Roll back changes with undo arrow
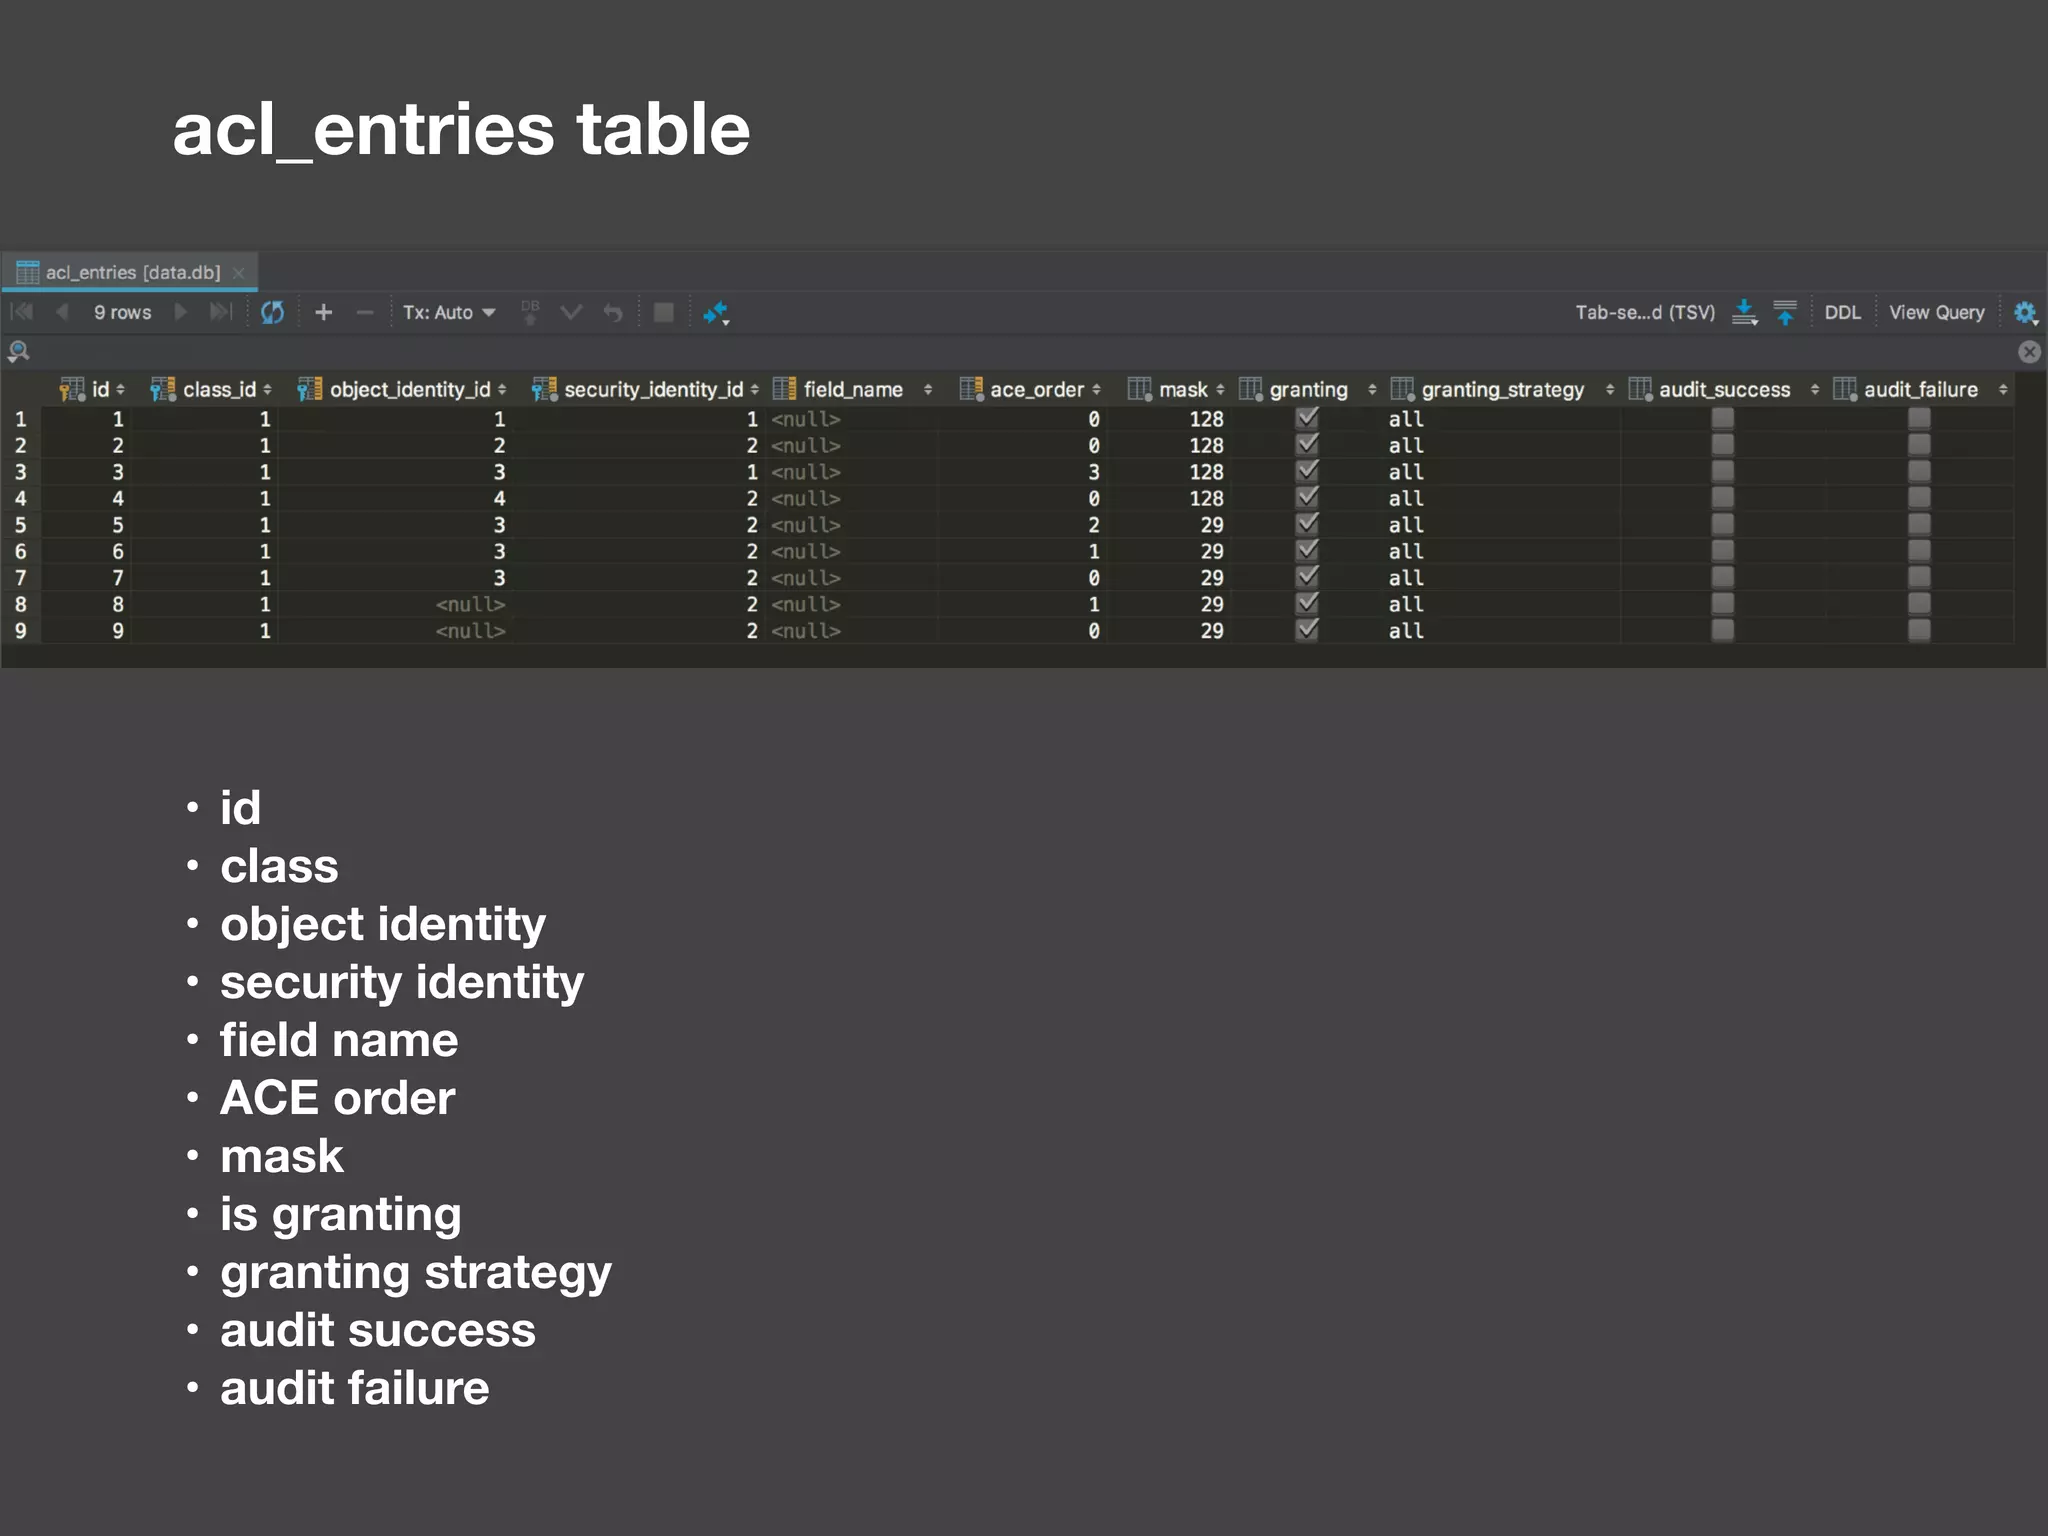Image resolution: width=2048 pixels, height=1536 pixels. click(x=613, y=313)
